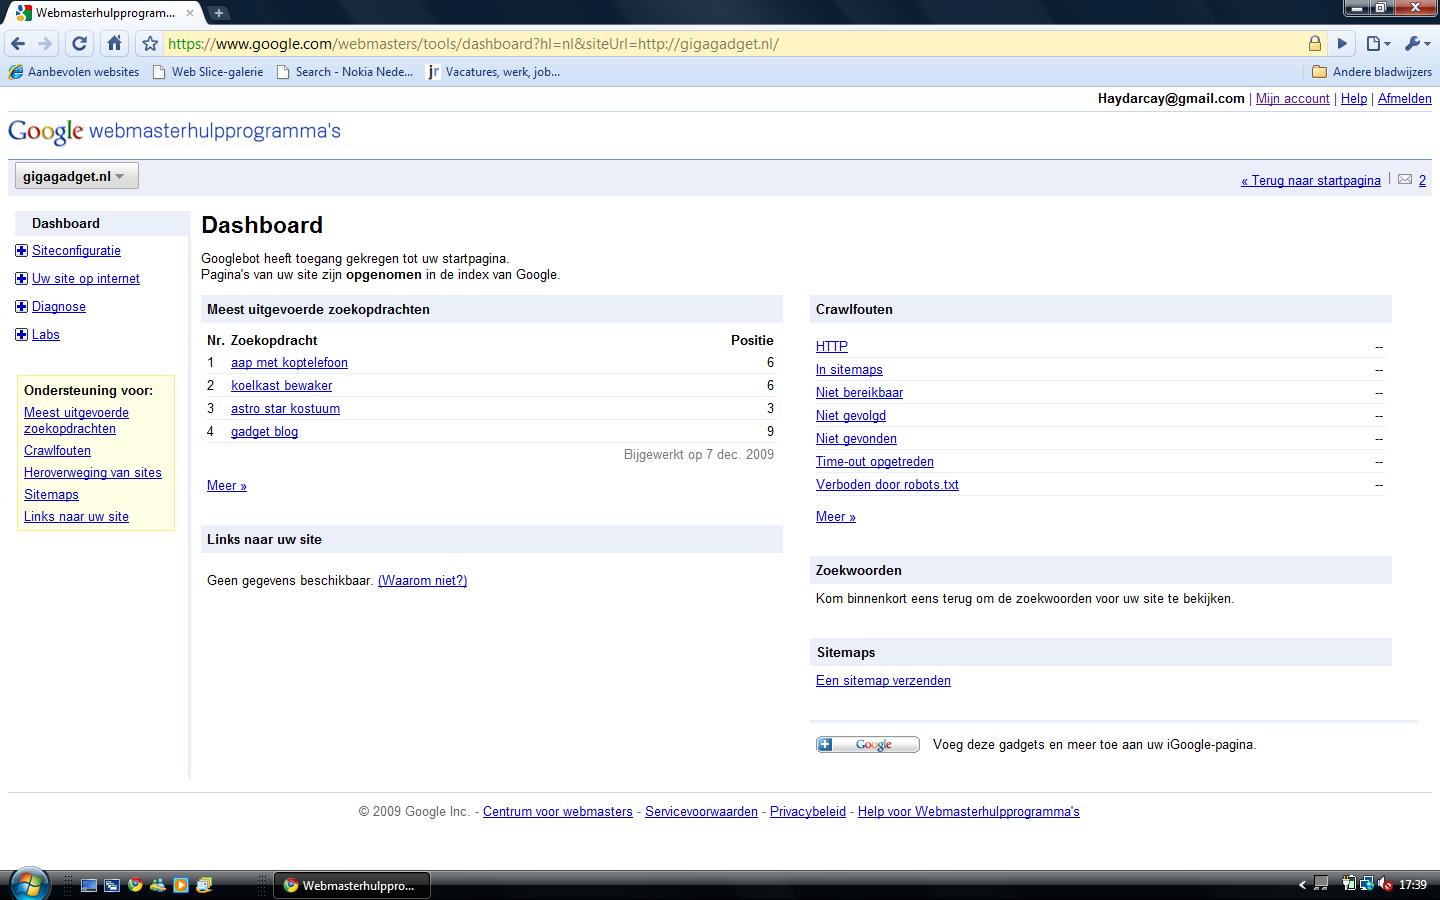Click the address bar URL field
This screenshot has height=900, width=1440.
[735, 44]
